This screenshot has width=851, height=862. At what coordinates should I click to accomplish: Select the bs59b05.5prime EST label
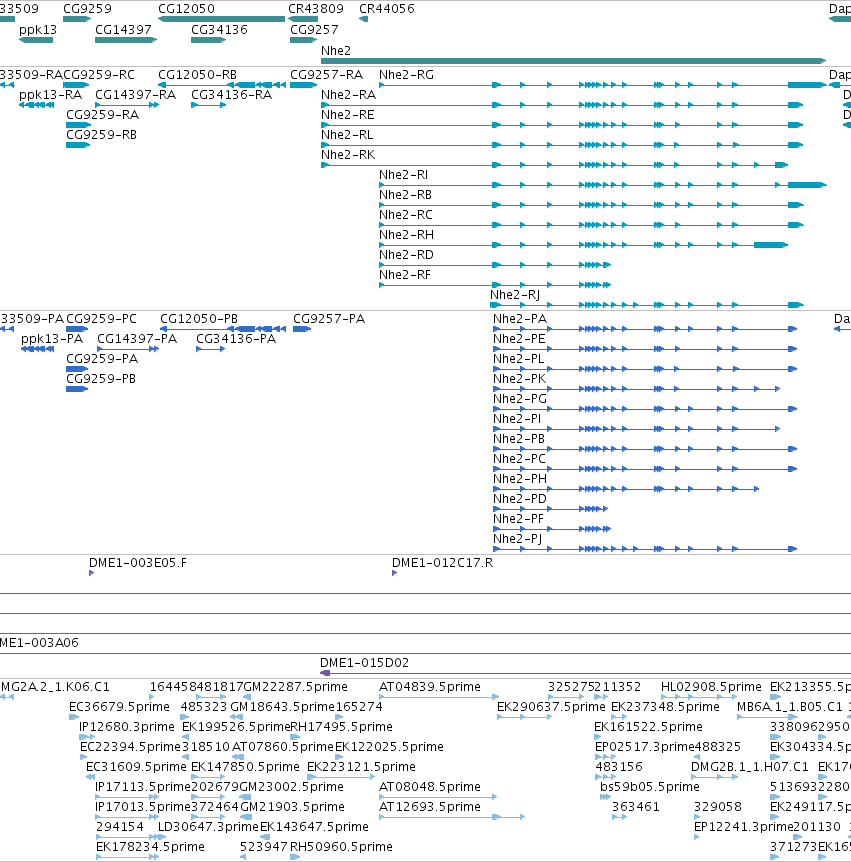[x=650, y=787]
